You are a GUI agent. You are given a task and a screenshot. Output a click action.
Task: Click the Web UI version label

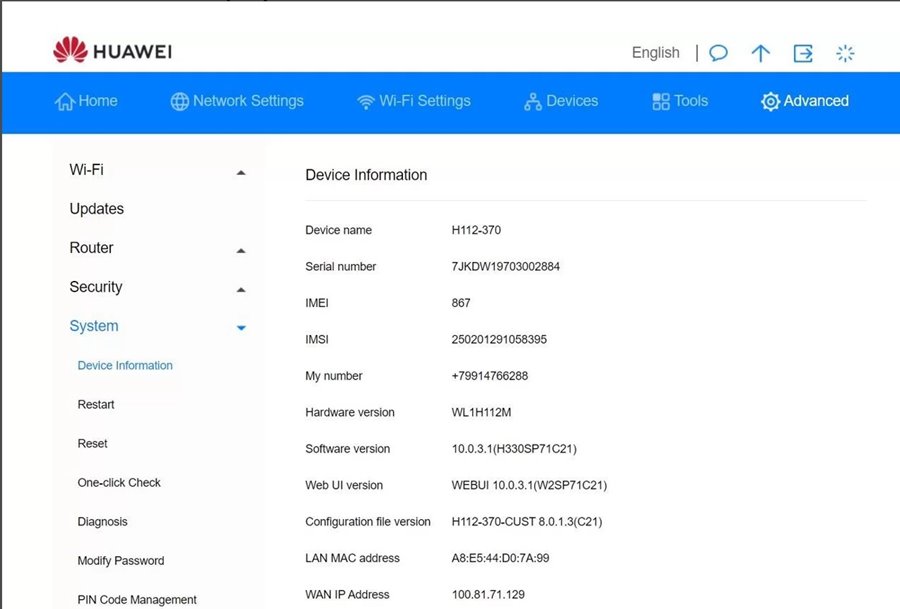tap(344, 485)
